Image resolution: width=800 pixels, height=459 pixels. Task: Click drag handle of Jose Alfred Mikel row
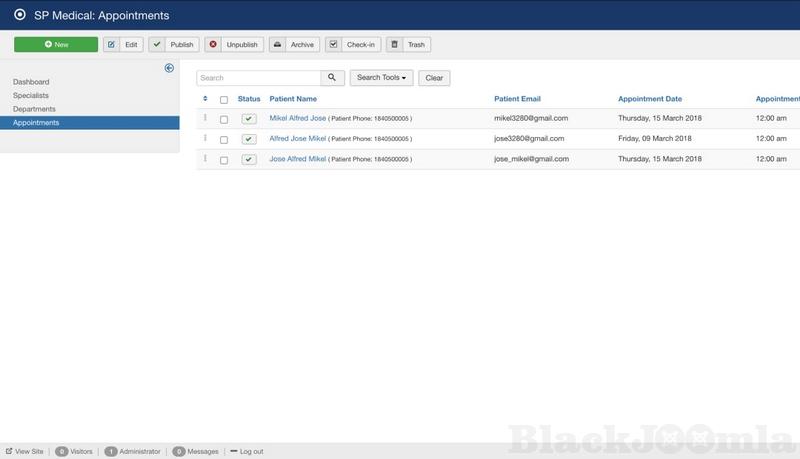coord(205,159)
